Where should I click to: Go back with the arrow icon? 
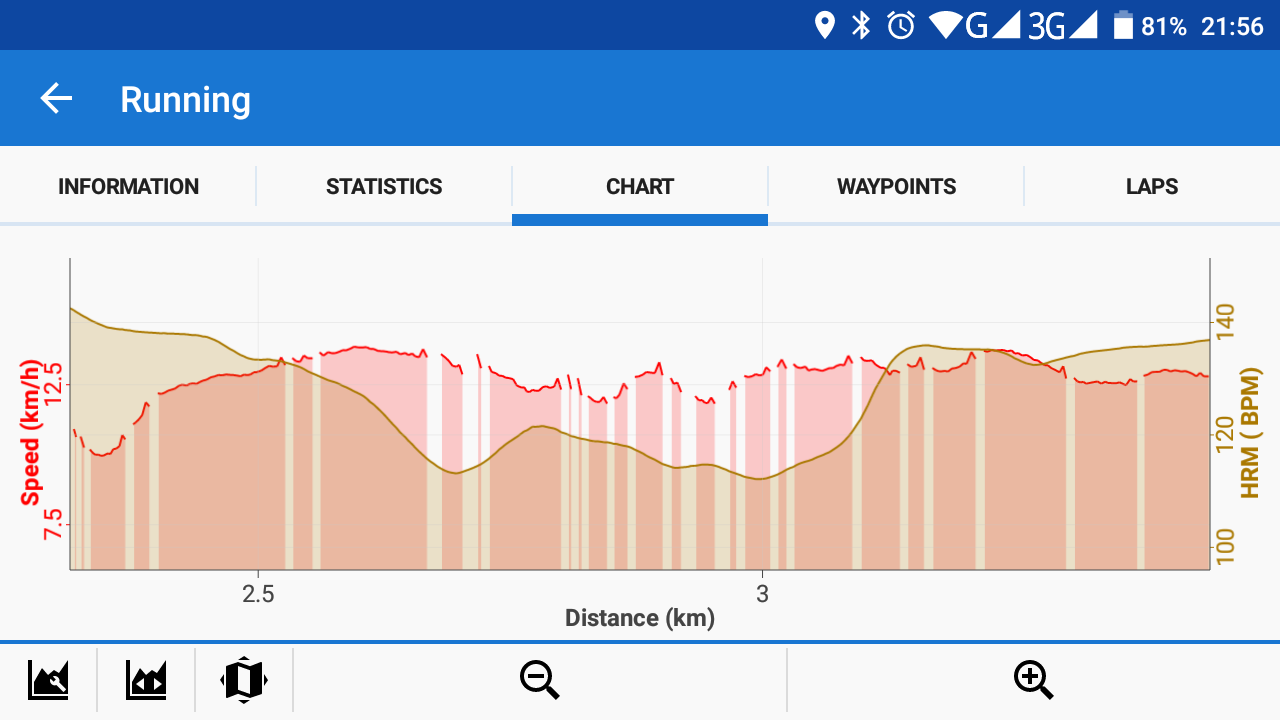tap(56, 98)
